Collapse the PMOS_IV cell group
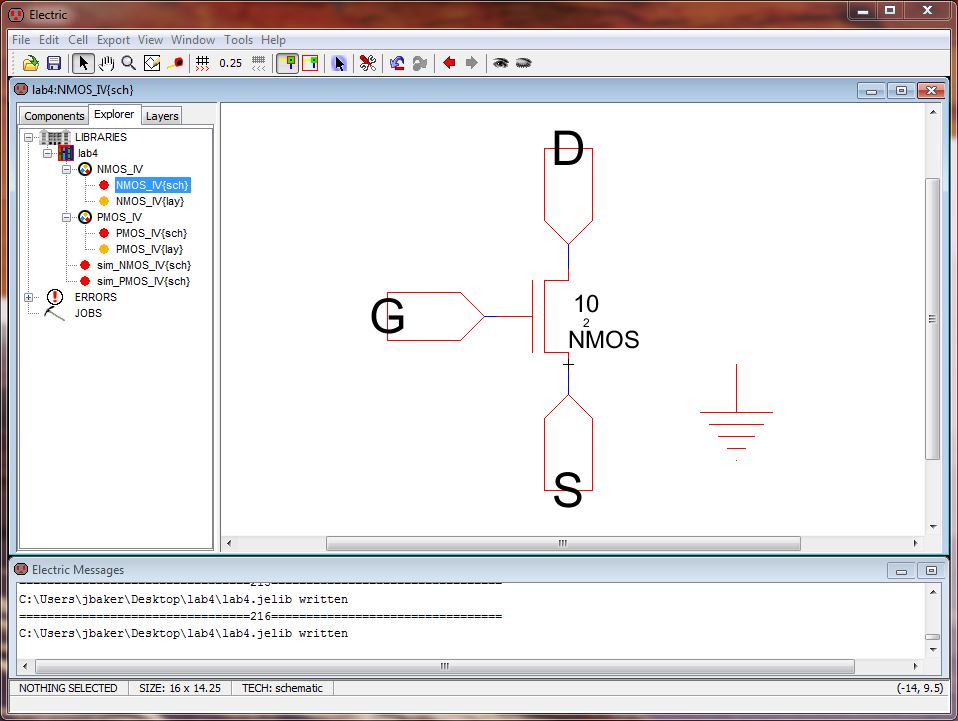 [67, 217]
